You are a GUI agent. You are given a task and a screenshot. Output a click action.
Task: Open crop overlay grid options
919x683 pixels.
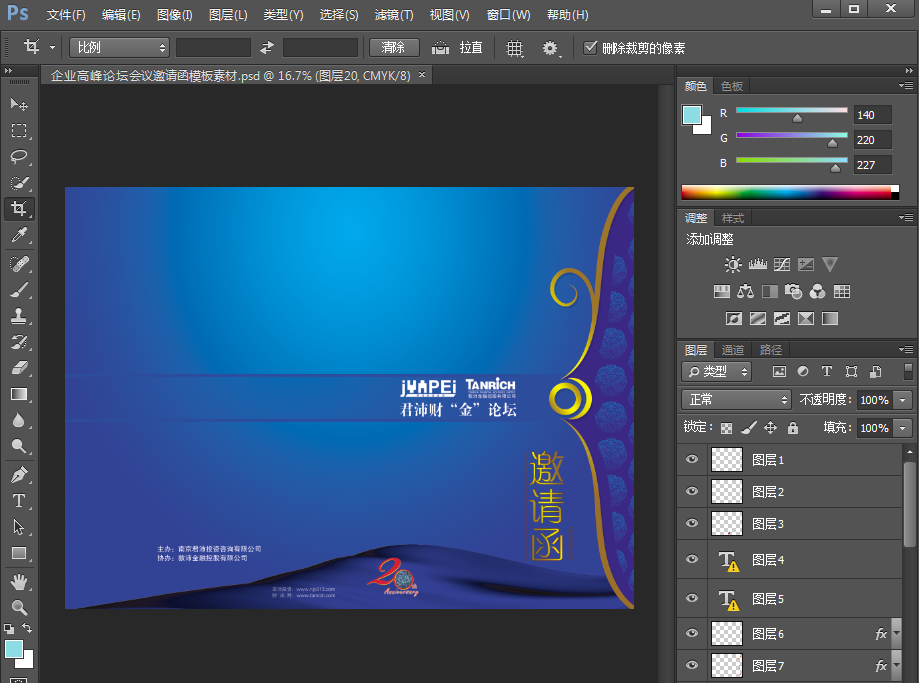515,47
